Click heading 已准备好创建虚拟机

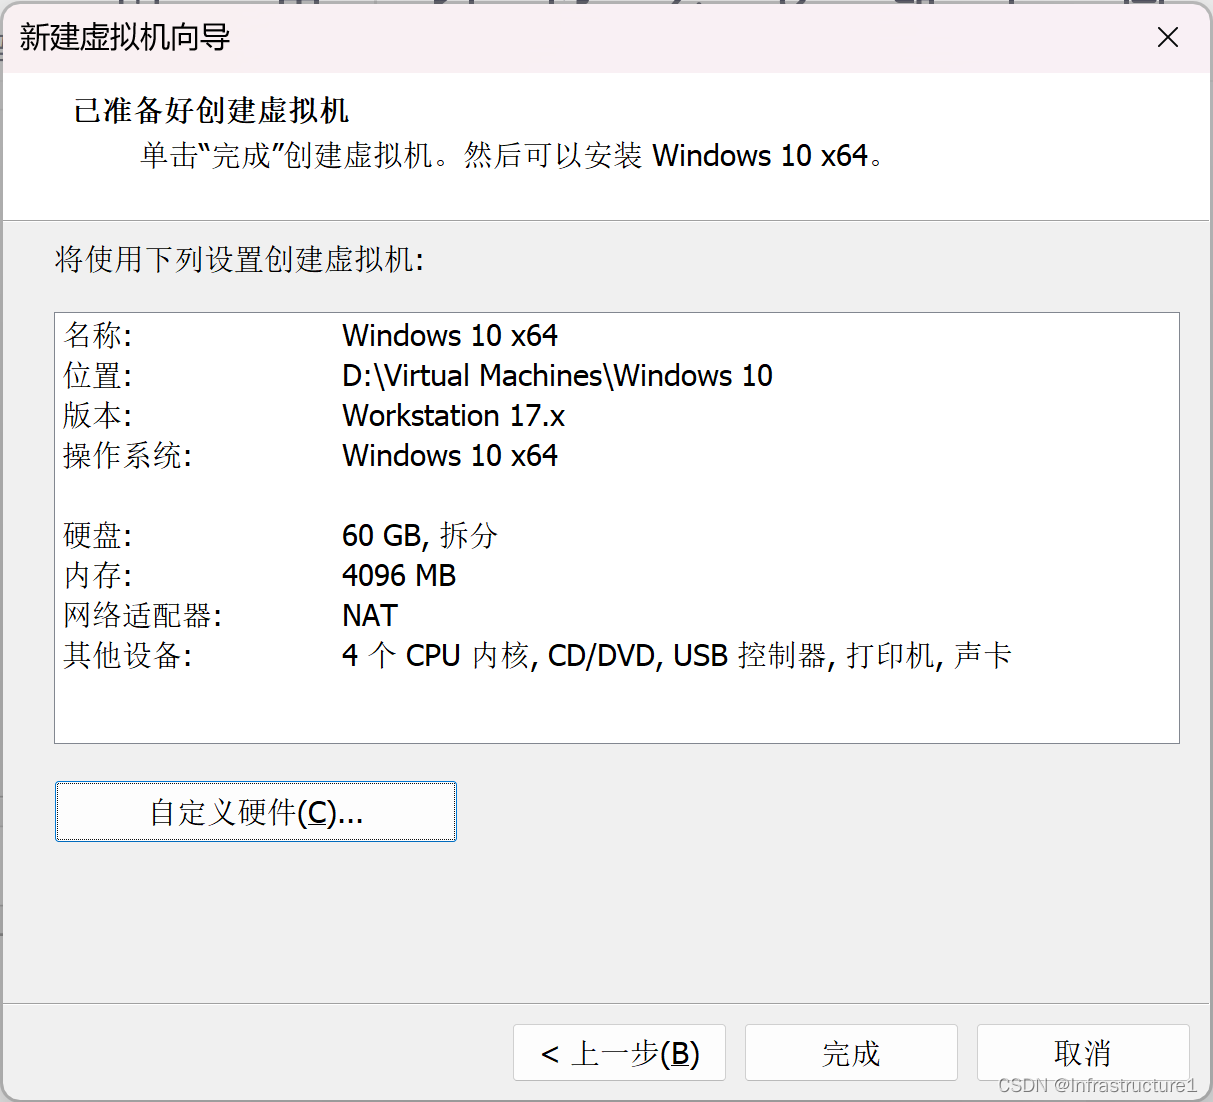(x=211, y=110)
